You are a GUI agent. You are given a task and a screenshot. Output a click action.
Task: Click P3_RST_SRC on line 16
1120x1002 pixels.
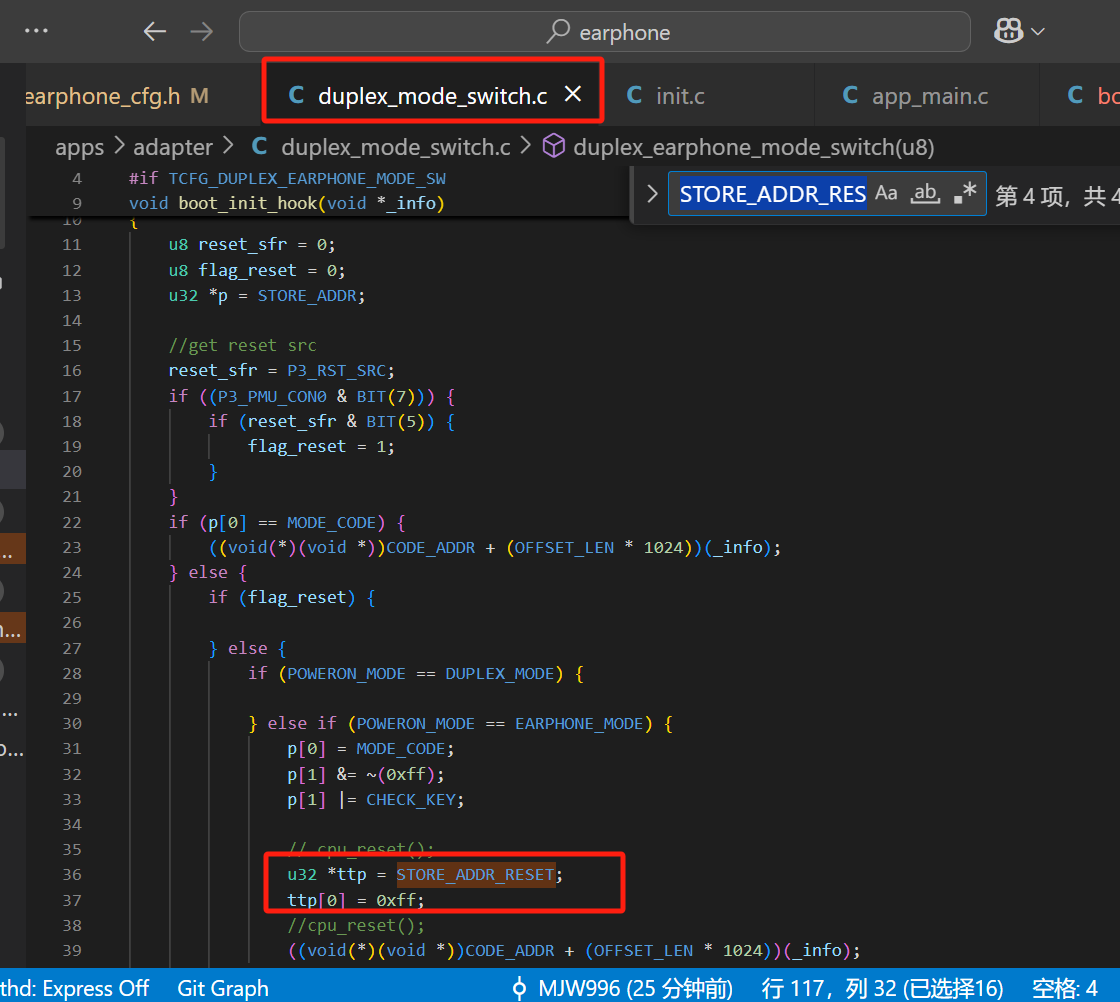tap(336, 370)
